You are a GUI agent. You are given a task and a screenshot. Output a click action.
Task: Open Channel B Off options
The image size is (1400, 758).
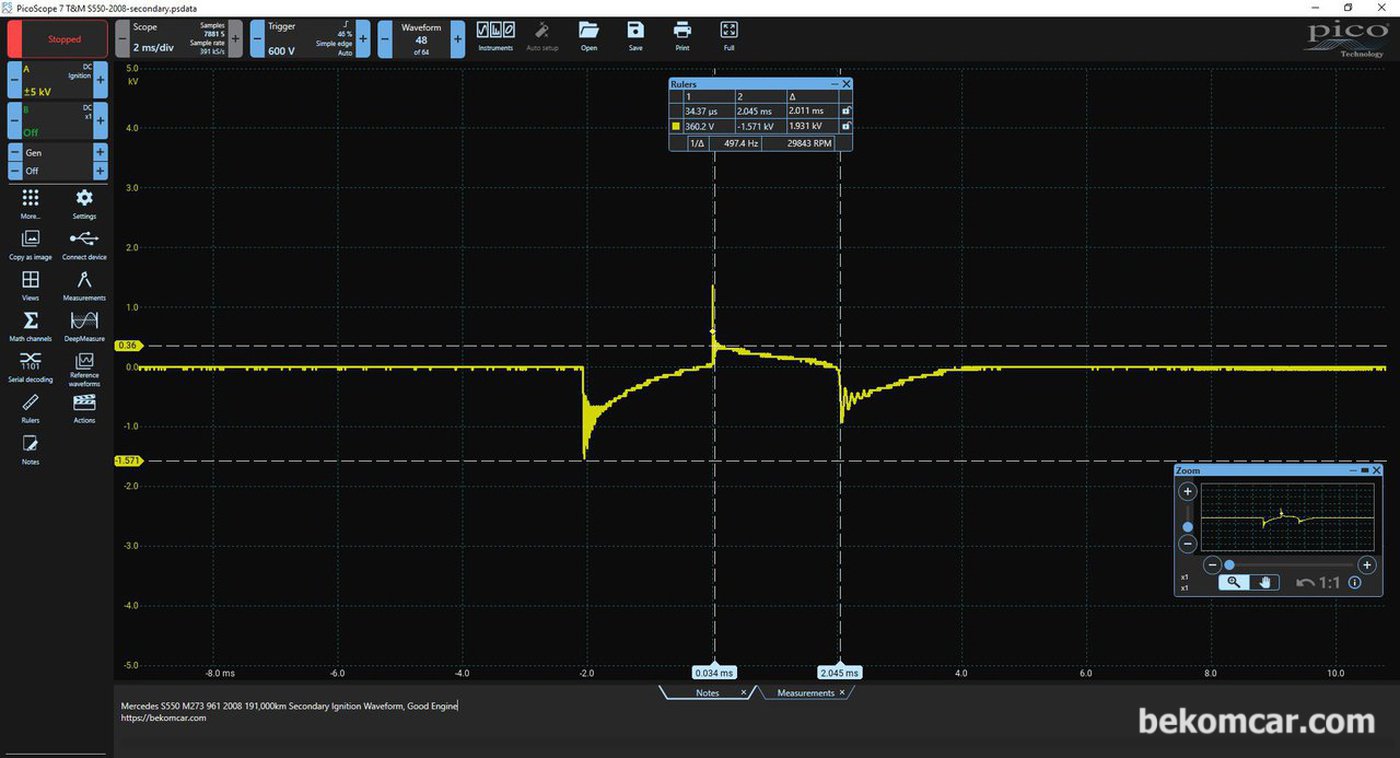pyautogui.click(x=57, y=119)
